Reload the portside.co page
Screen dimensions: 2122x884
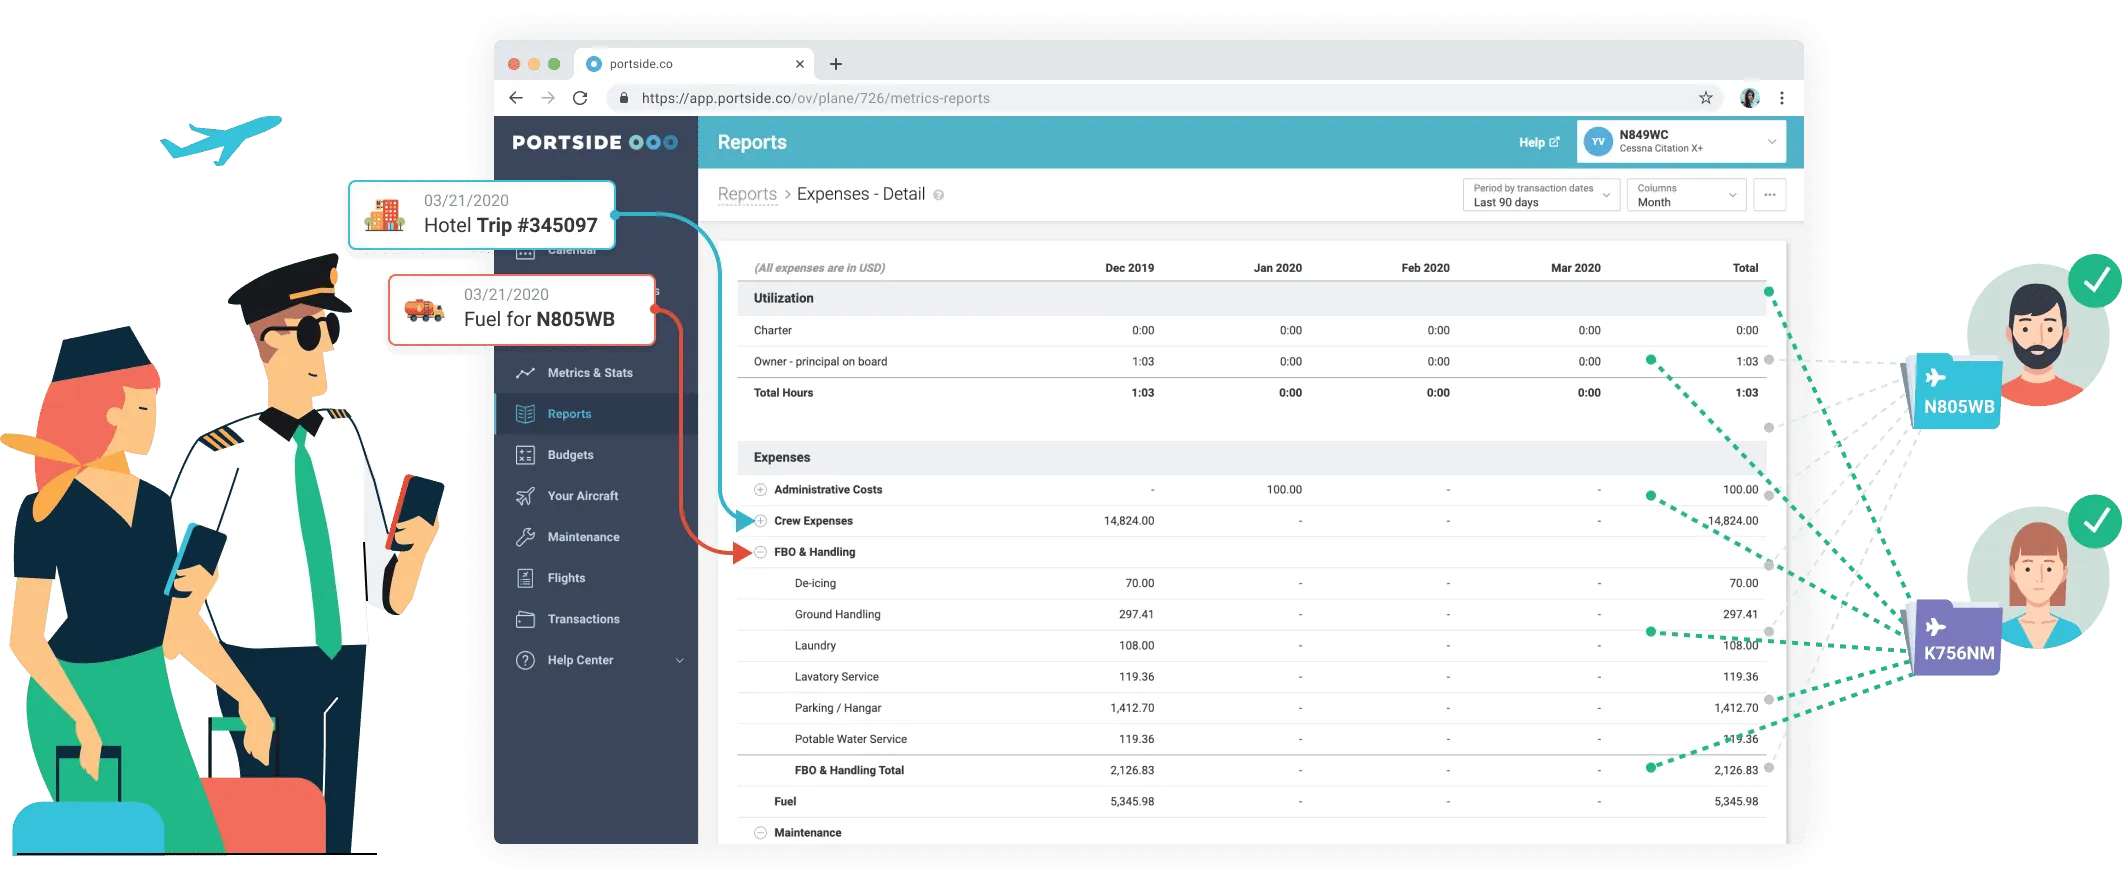pos(580,98)
